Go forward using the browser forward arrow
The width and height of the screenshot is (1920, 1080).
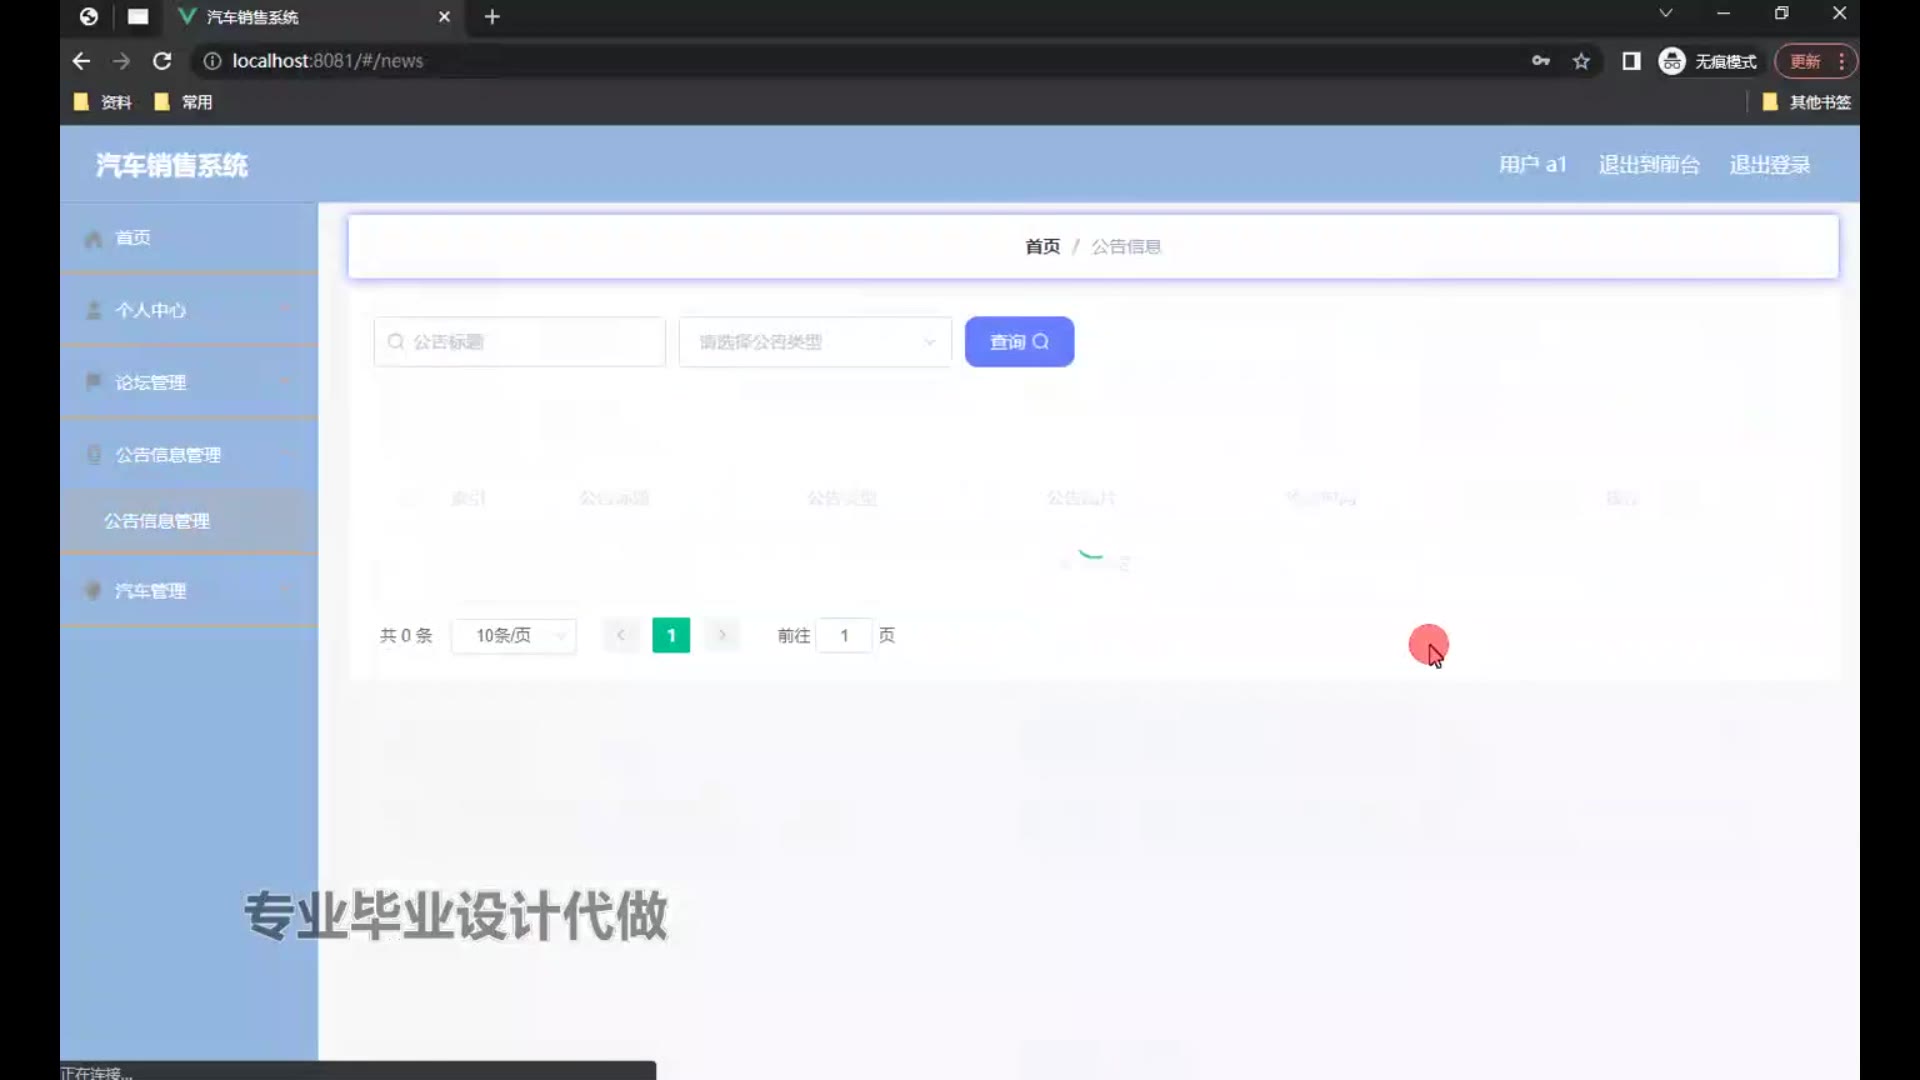pyautogui.click(x=121, y=61)
